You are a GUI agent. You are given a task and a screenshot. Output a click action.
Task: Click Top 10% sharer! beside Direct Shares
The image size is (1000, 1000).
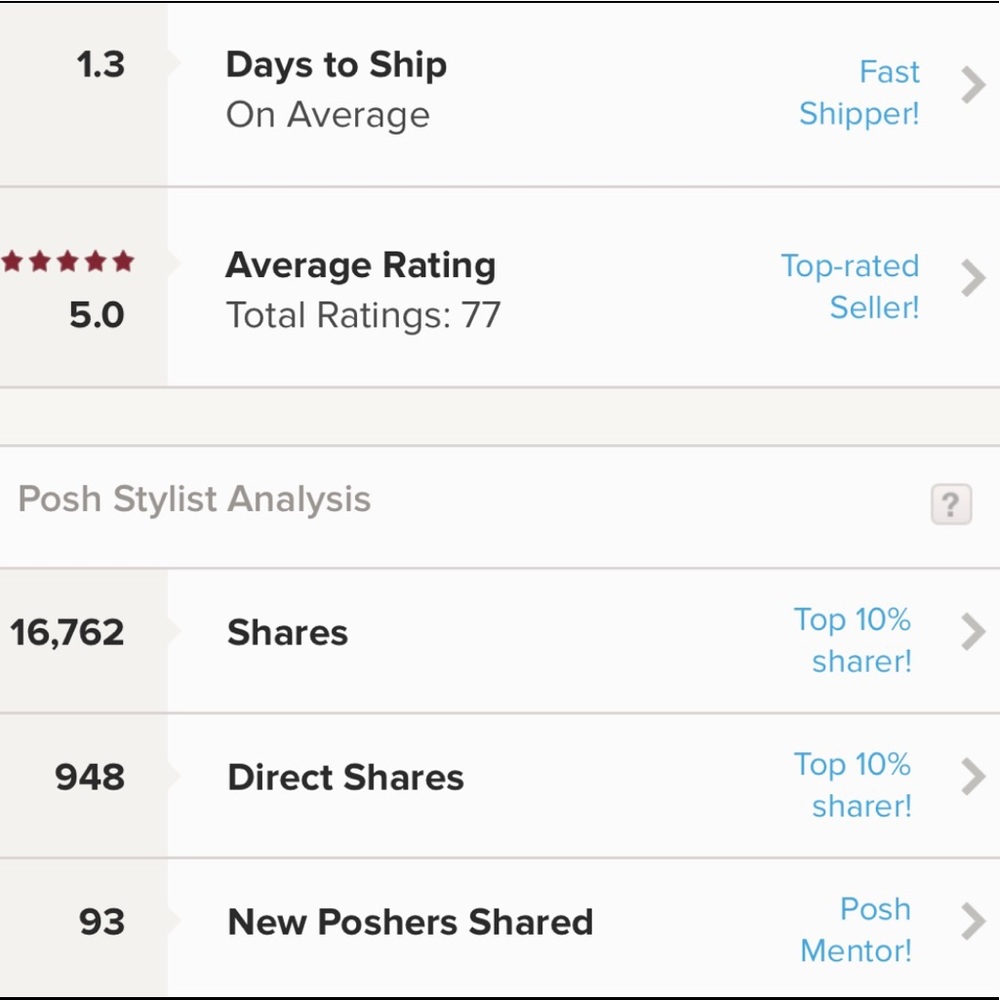pyautogui.click(x=853, y=785)
